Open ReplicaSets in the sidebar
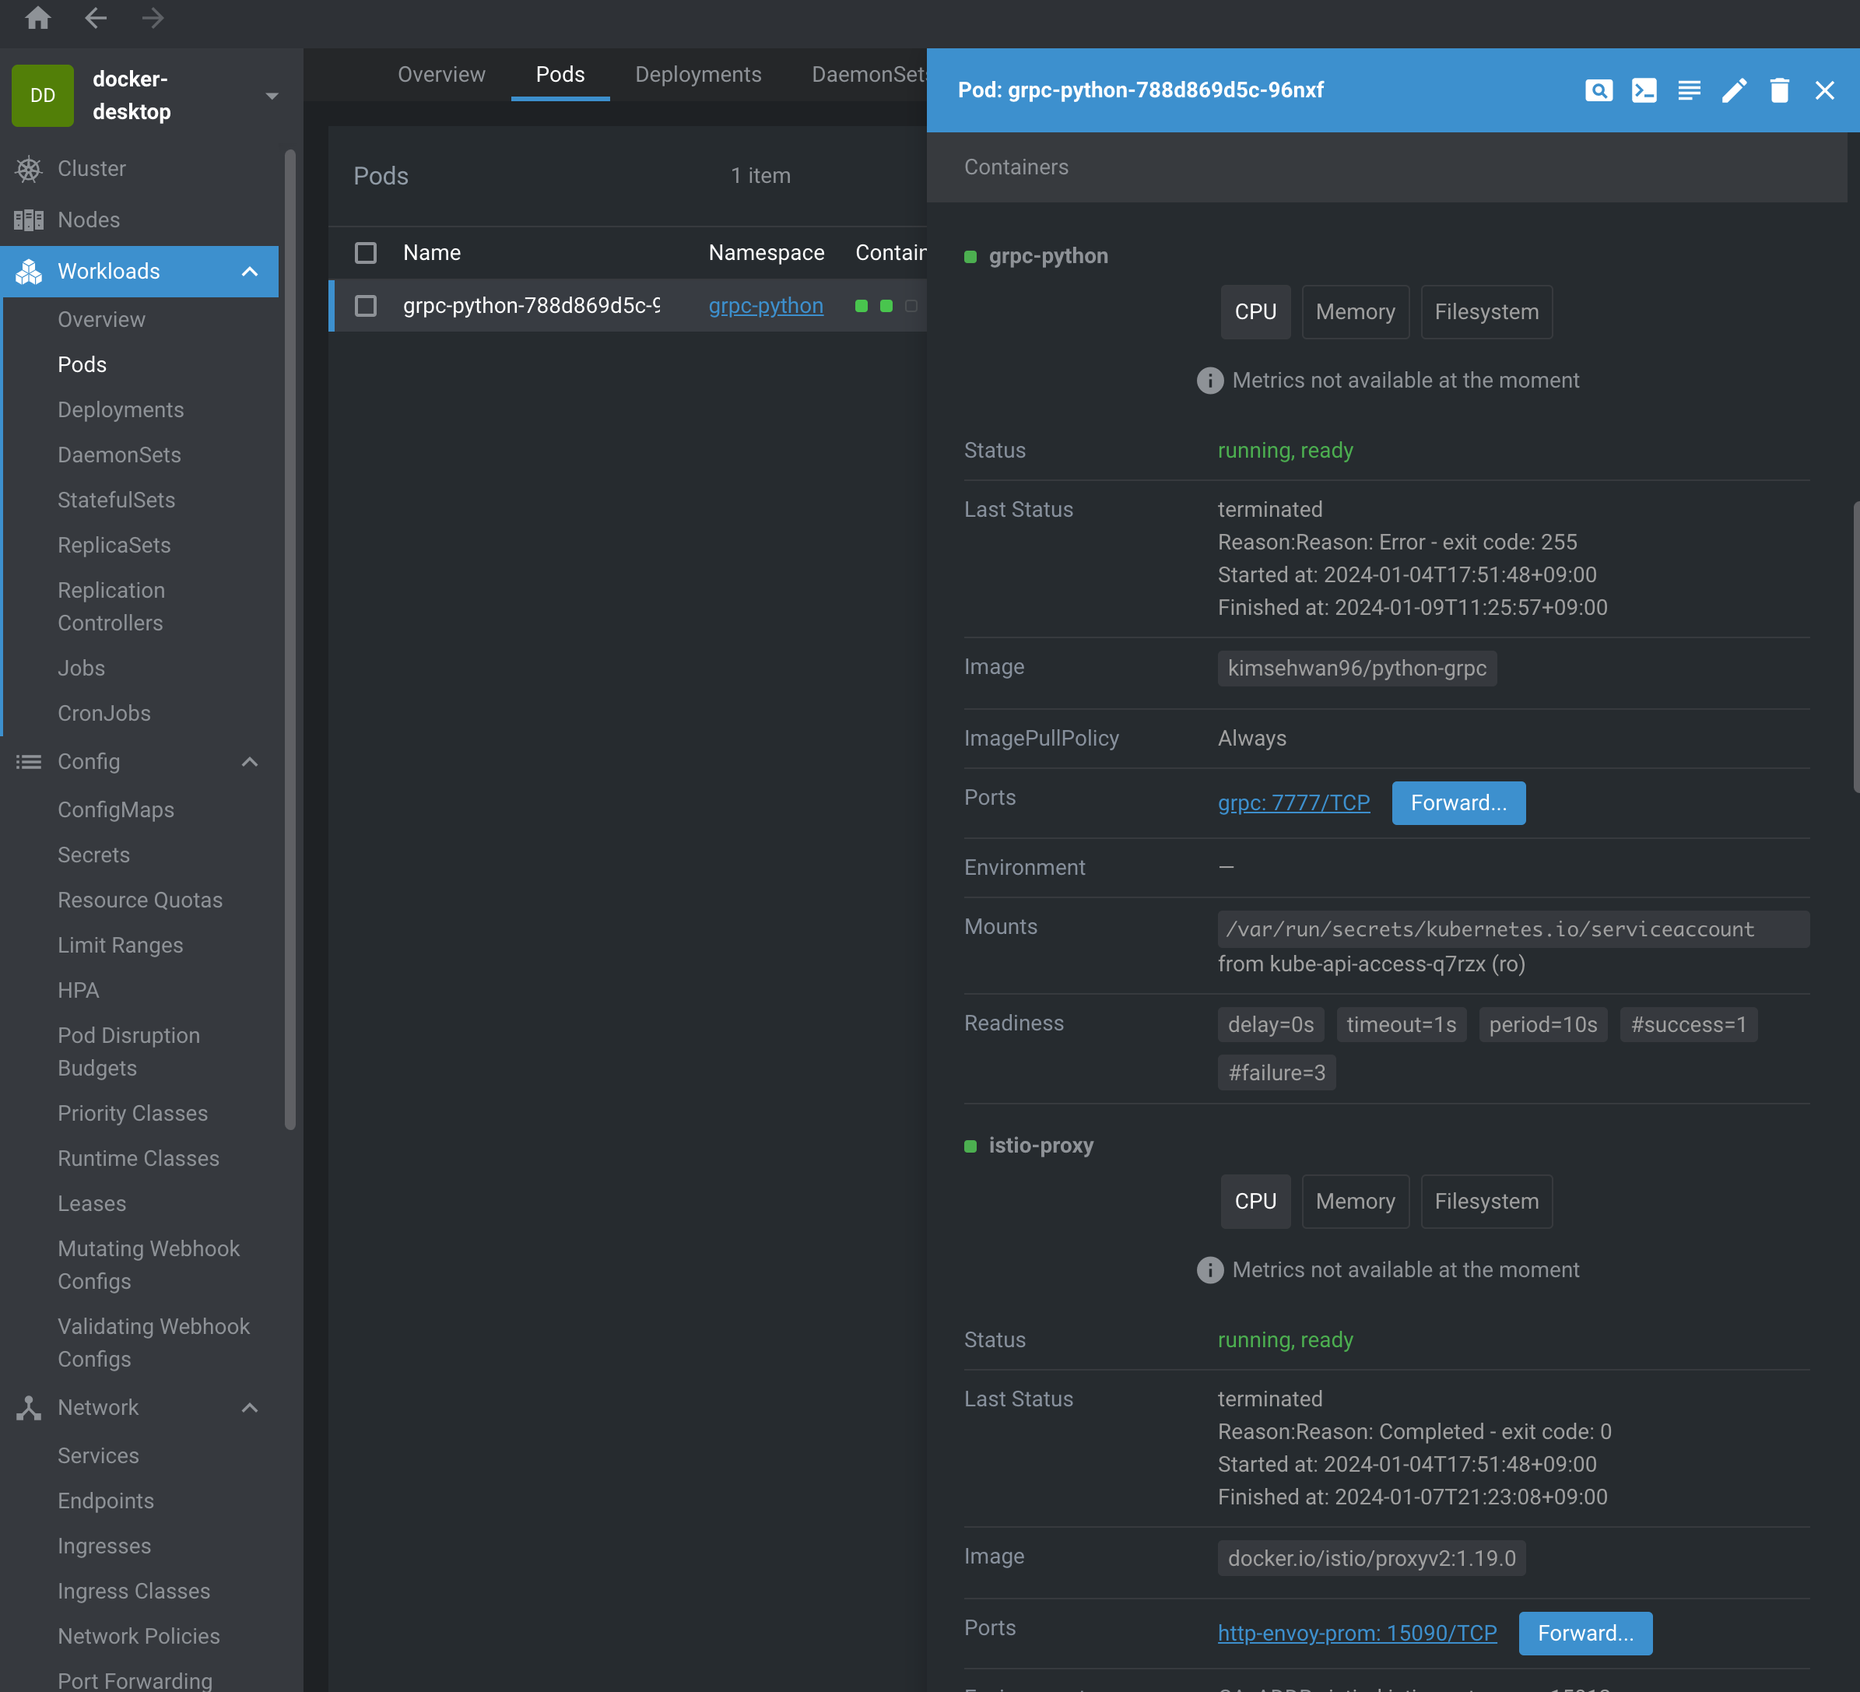 pyautogui.click(x=114, y=545)
